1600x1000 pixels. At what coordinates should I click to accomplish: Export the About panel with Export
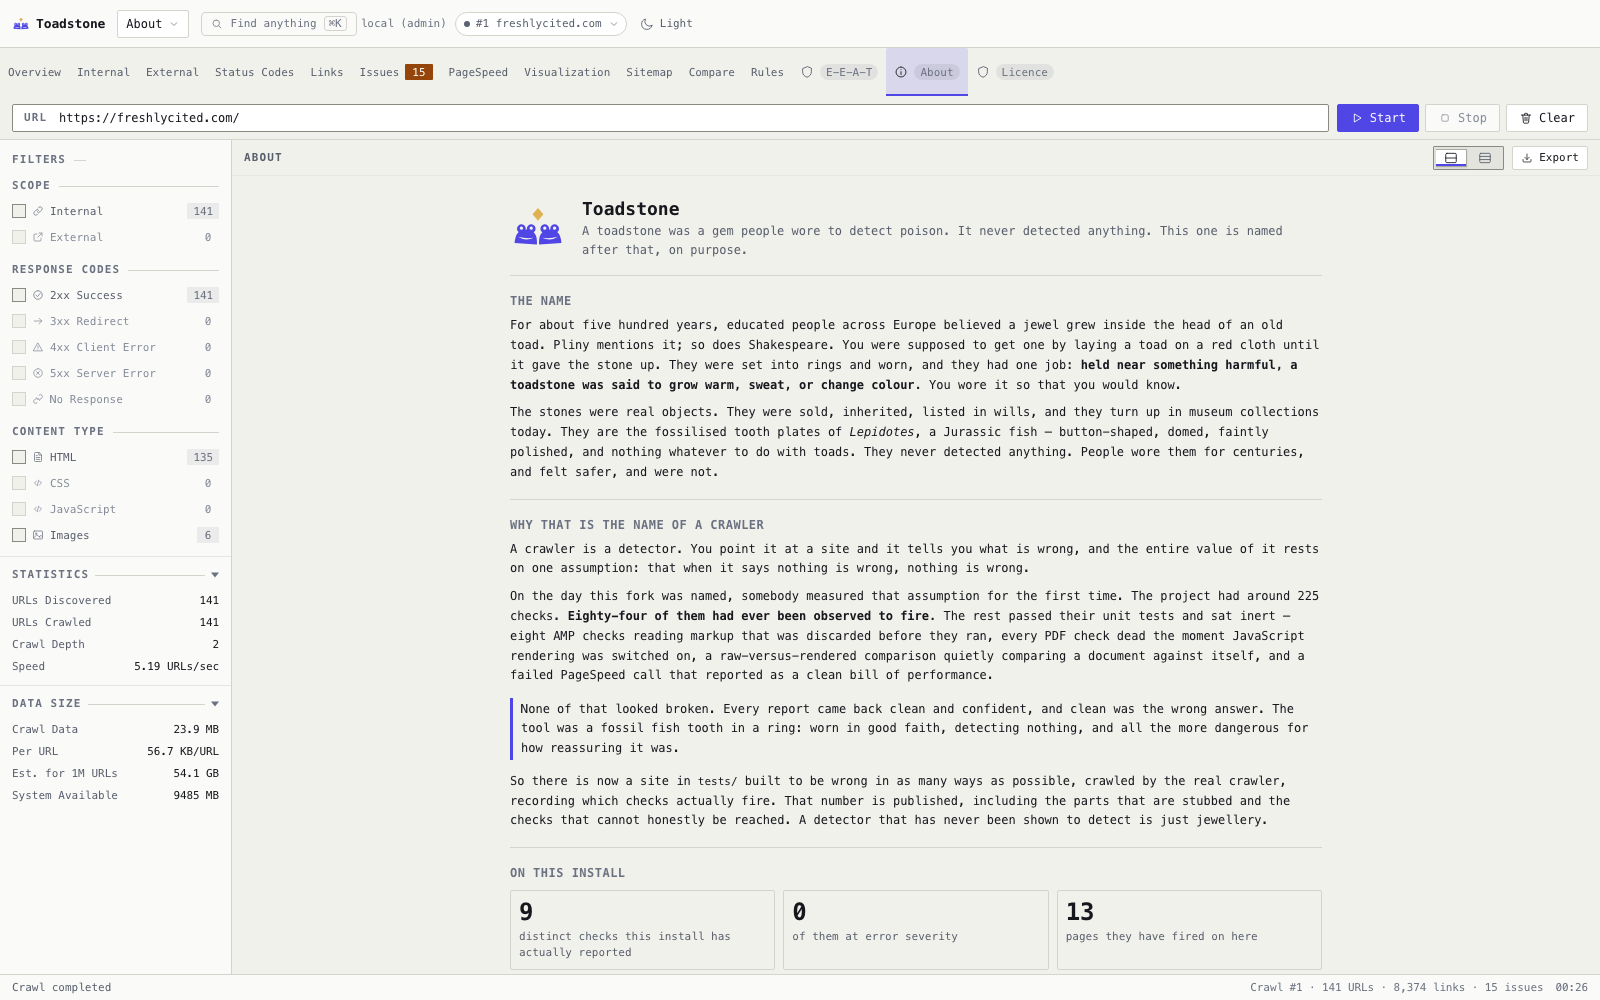(x=1550, y=158)
